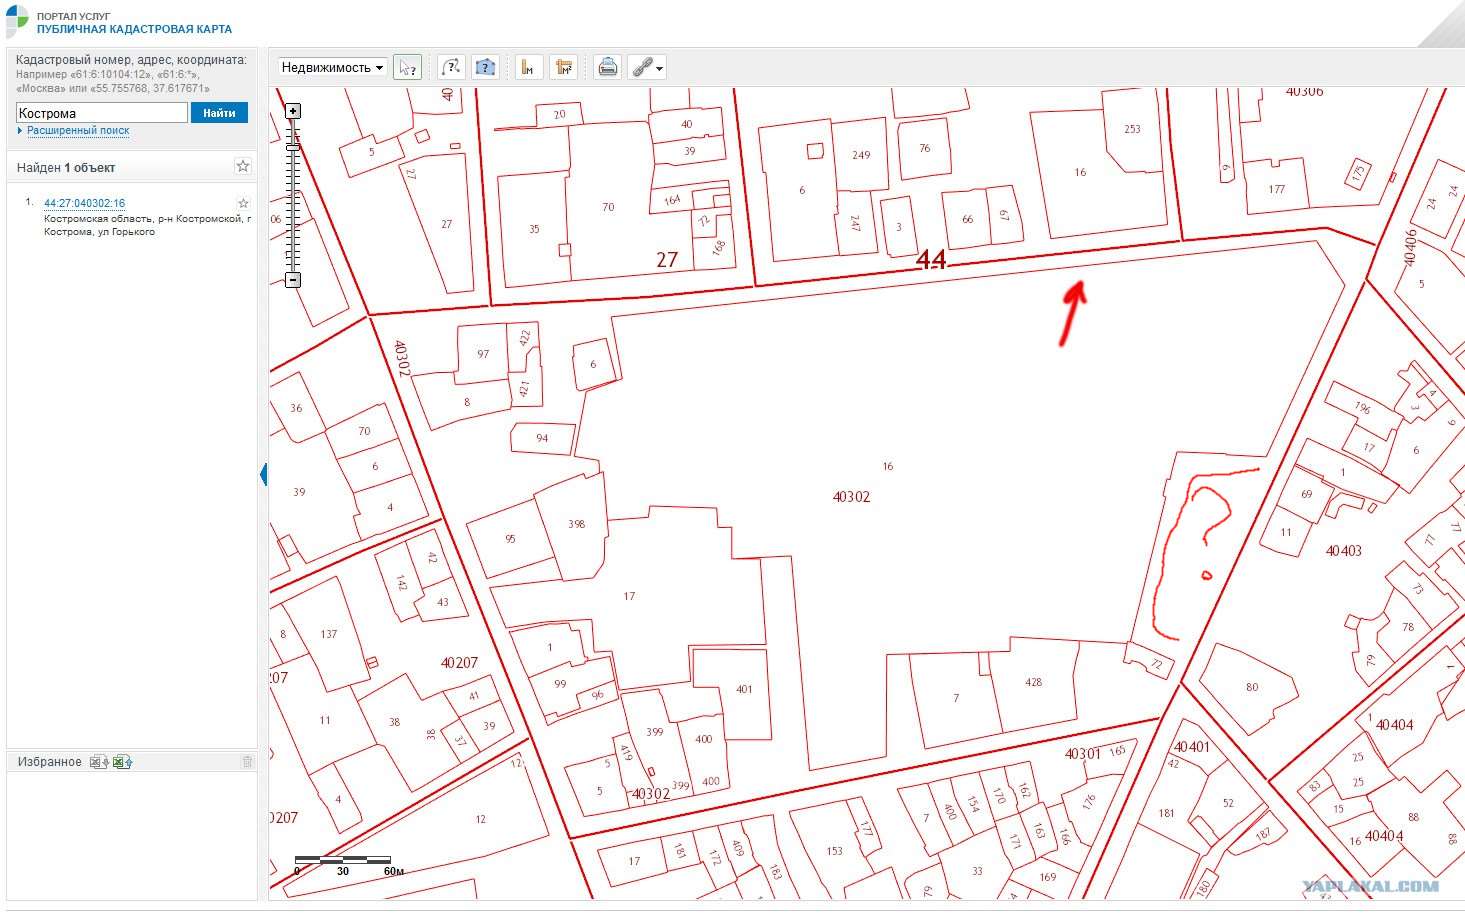Screen dimensions: 1465x916
Task: Click parcel 76 on the map
Action: (924, 148)
